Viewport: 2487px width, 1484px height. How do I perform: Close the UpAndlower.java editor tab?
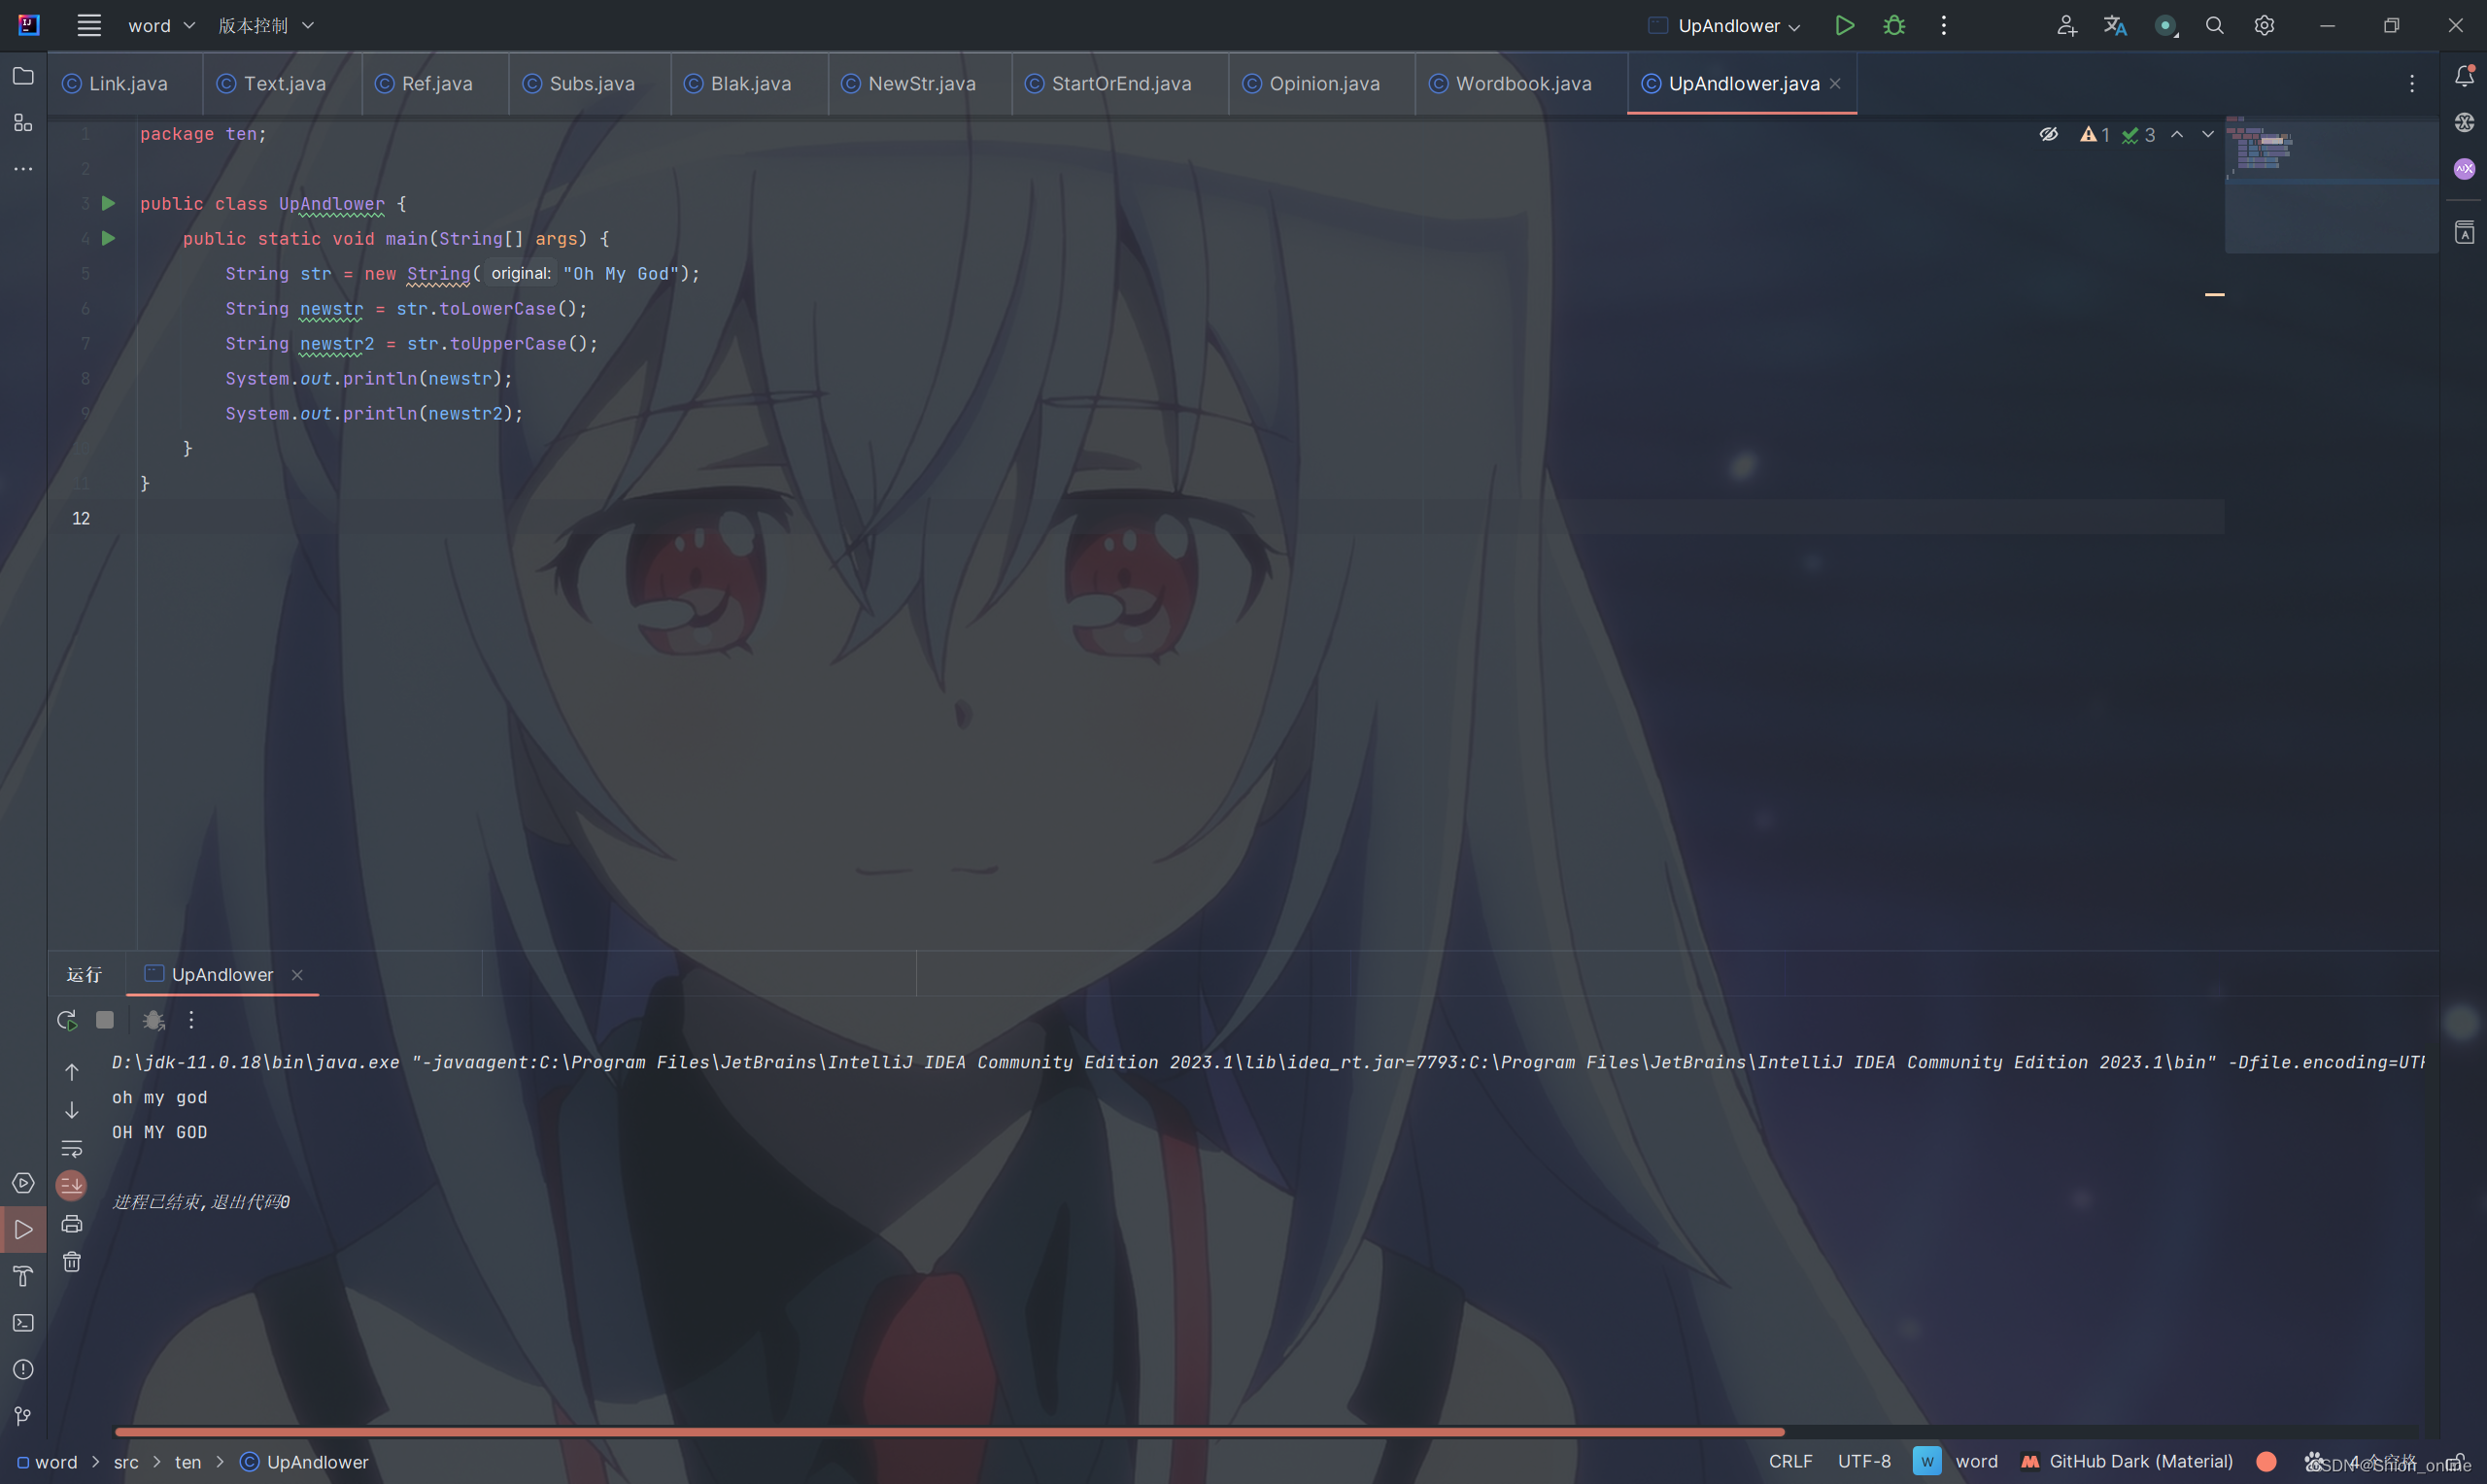1835,84
